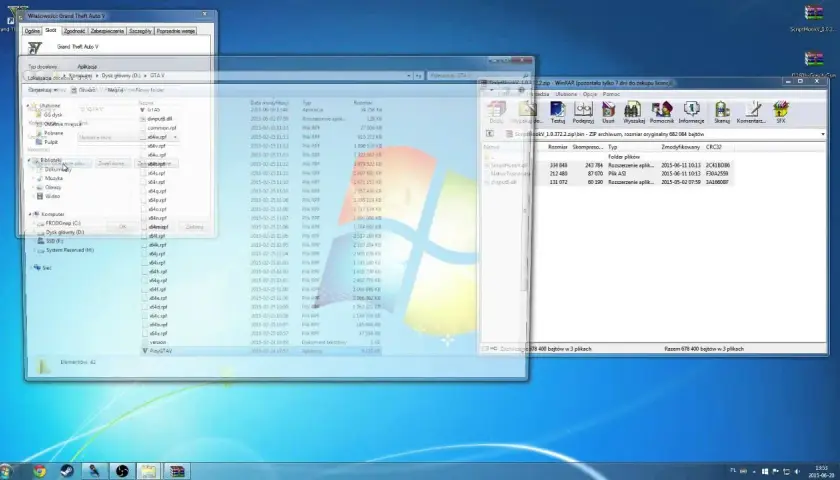
Task: Switch to Ogólne tab in properties dialog
Action: [32, 31]
